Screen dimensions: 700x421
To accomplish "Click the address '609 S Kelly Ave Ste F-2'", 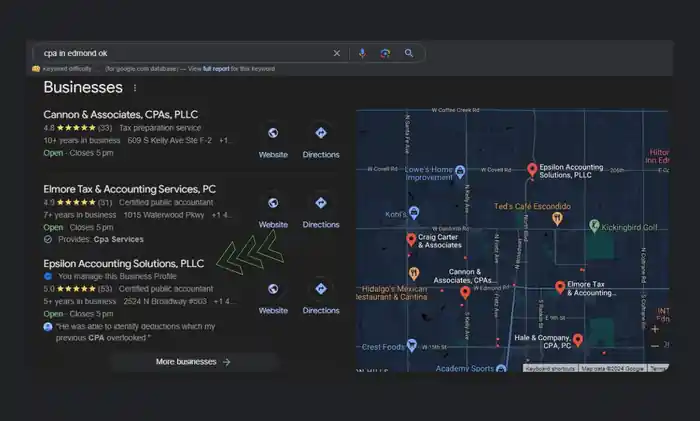I will [170, 141].
